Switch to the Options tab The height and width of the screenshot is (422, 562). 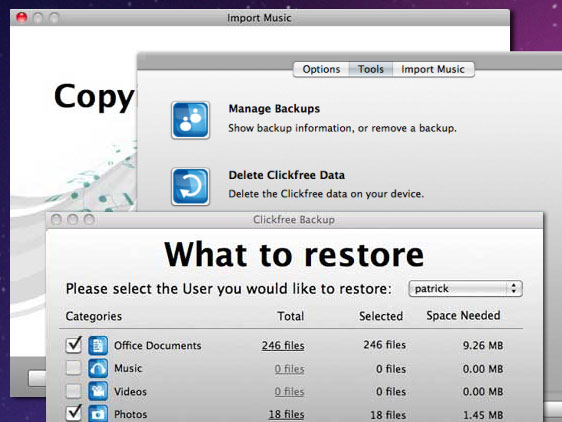tap(321, 69)
